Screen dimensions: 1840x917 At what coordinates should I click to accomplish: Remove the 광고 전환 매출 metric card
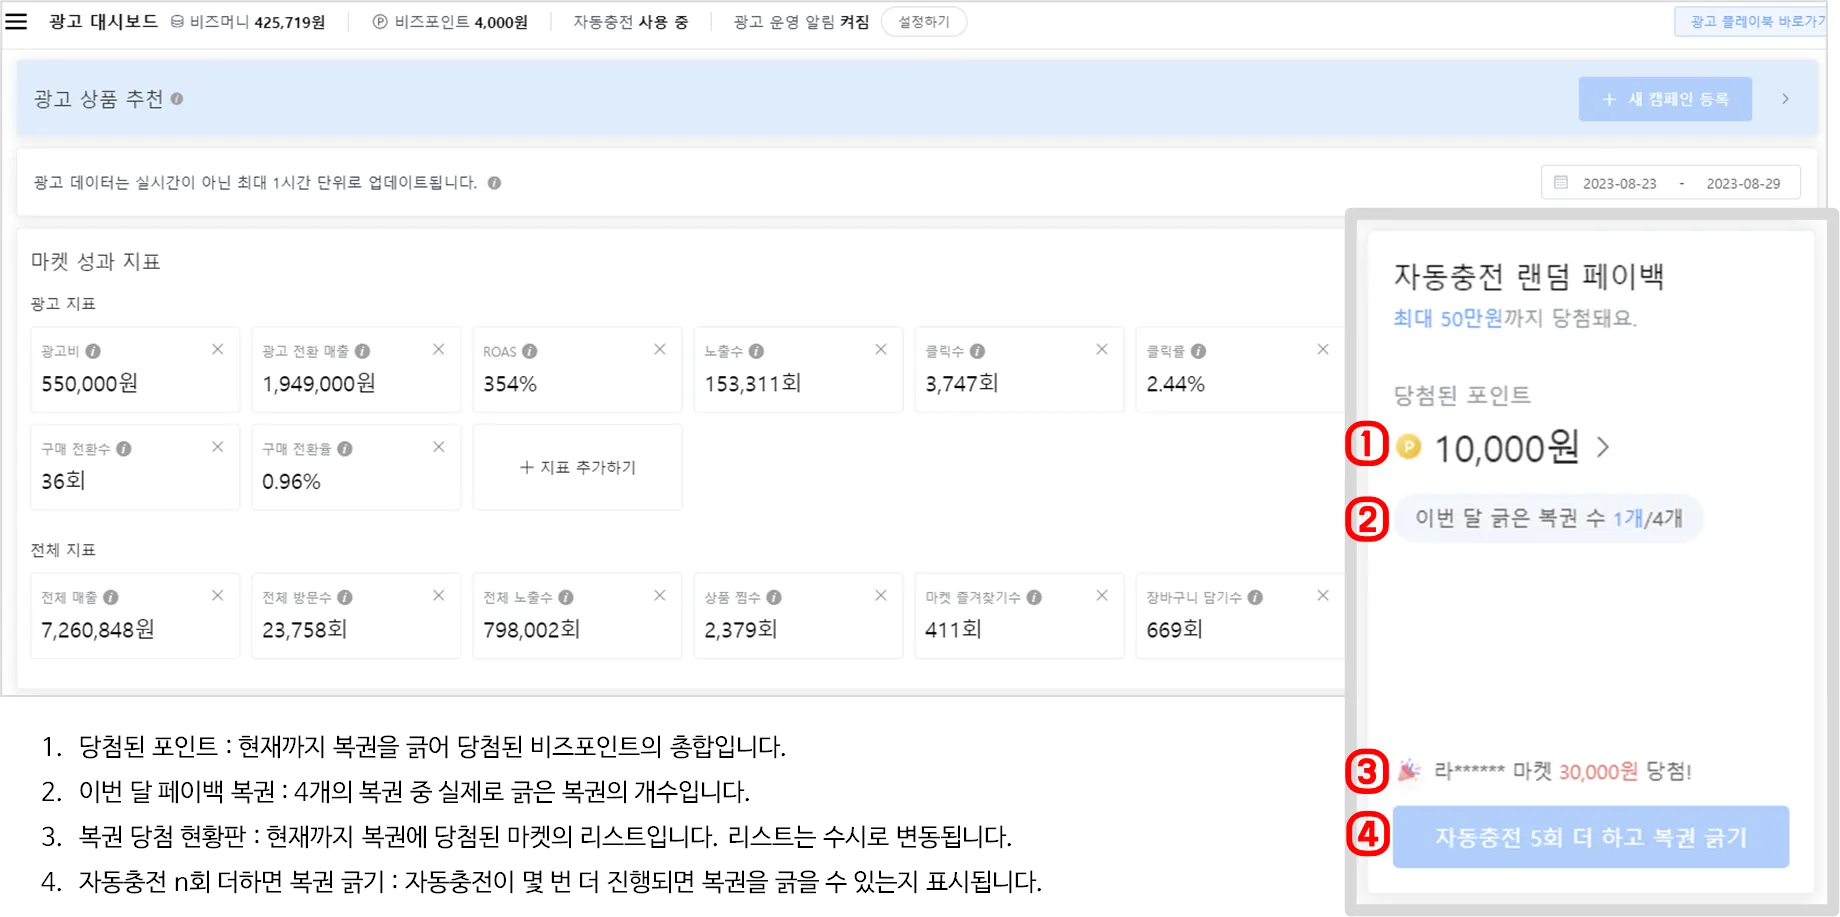click(x=438, y=349)
